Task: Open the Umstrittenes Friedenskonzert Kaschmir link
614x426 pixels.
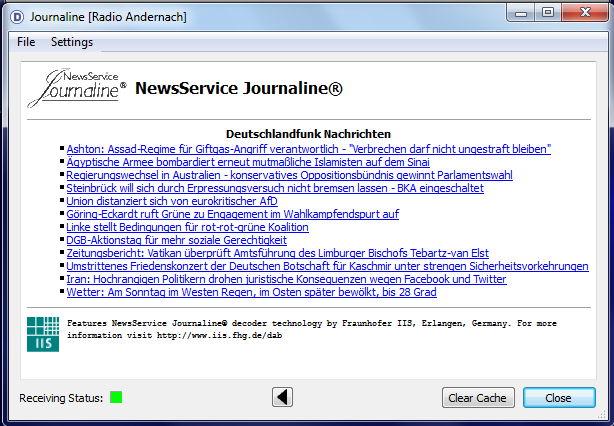Action: [x=327, y=266]
